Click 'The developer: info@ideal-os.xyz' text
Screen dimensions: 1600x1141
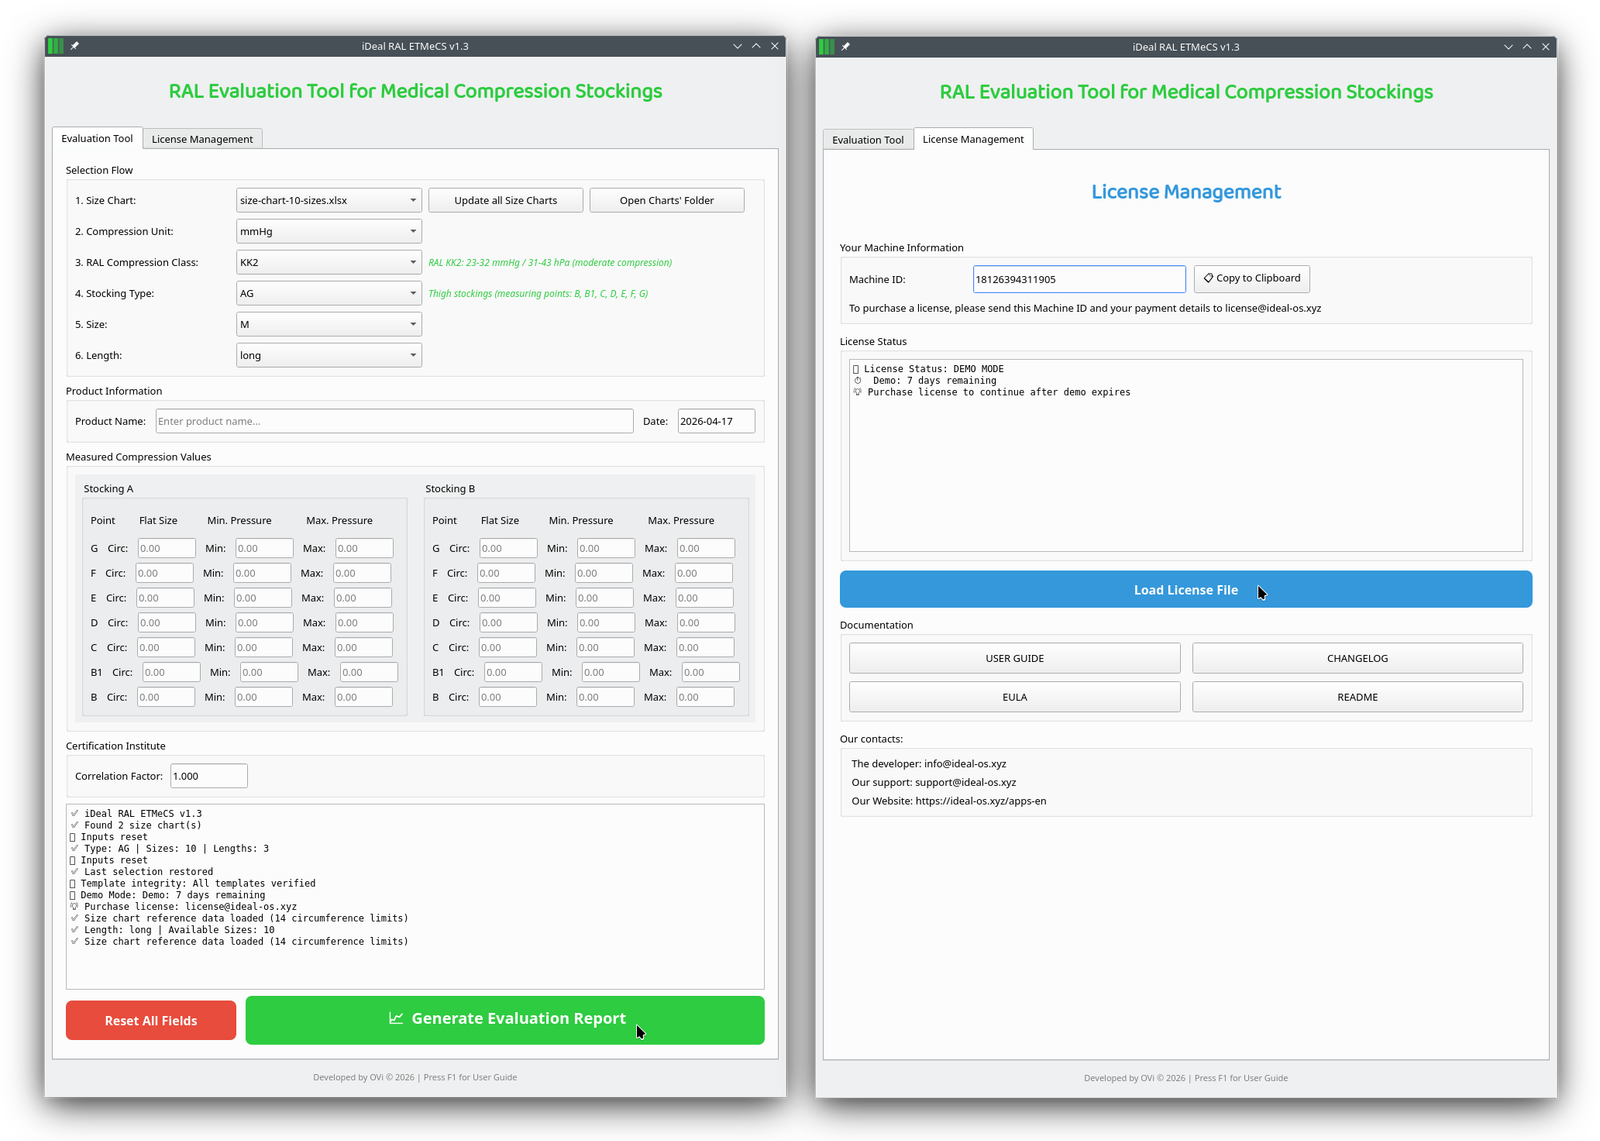pos(929,763)
